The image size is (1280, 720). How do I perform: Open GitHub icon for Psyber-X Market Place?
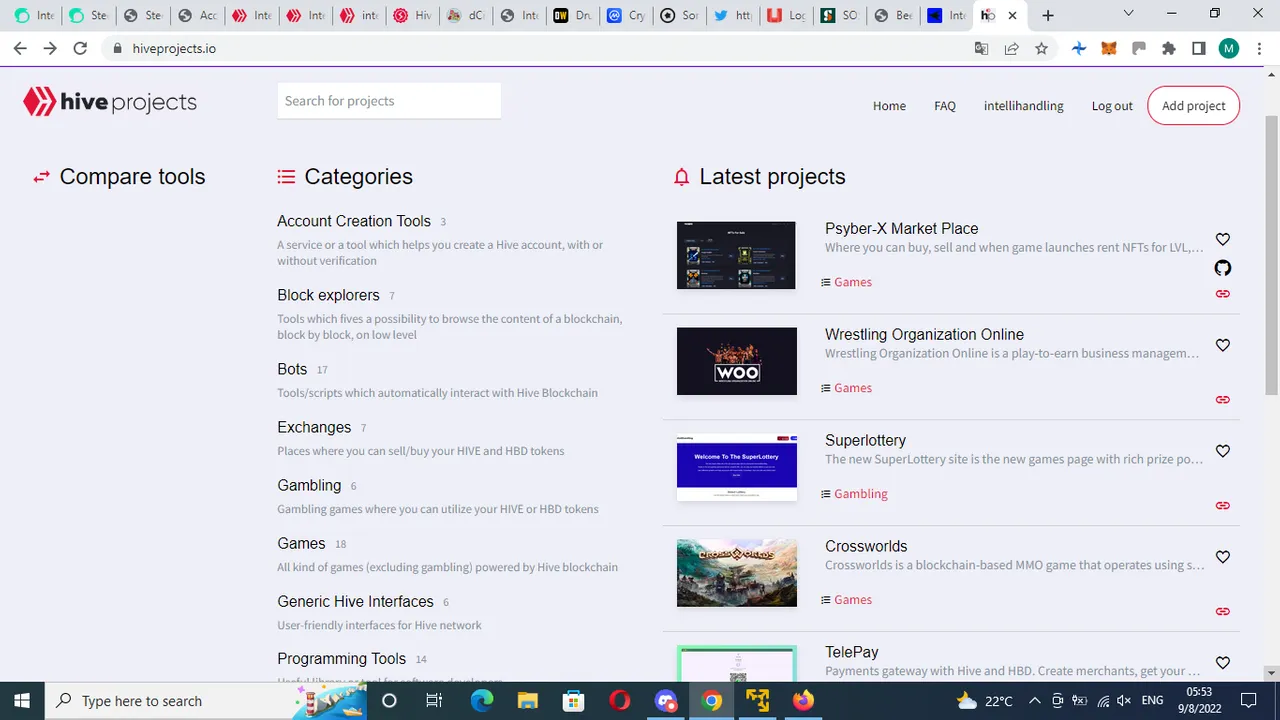pyautogui.click(x=1222, y=268)
